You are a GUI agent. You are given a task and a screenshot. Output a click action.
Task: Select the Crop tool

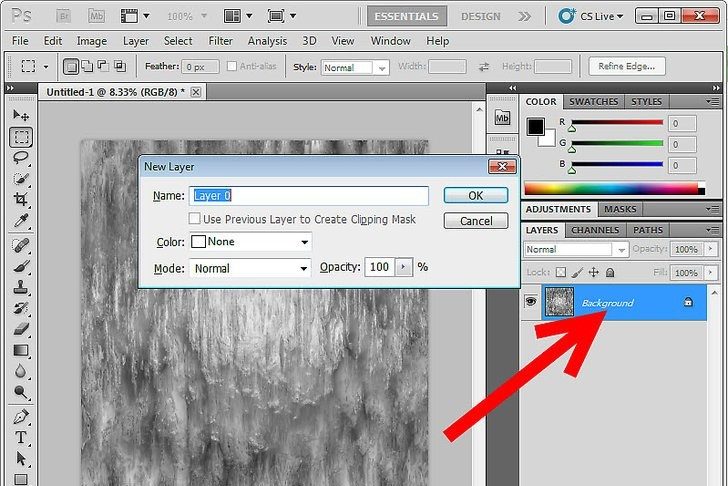pos(21,199)
